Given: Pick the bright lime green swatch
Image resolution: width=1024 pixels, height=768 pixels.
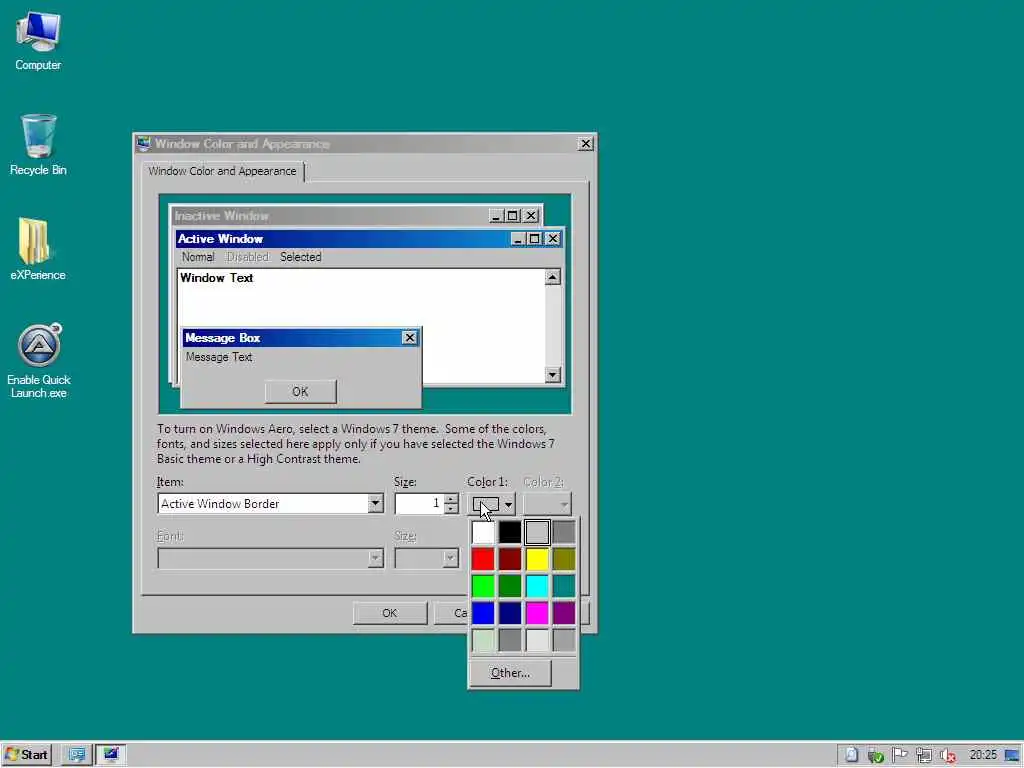Looking at the screenshot, I should click(x=483, y=586).
